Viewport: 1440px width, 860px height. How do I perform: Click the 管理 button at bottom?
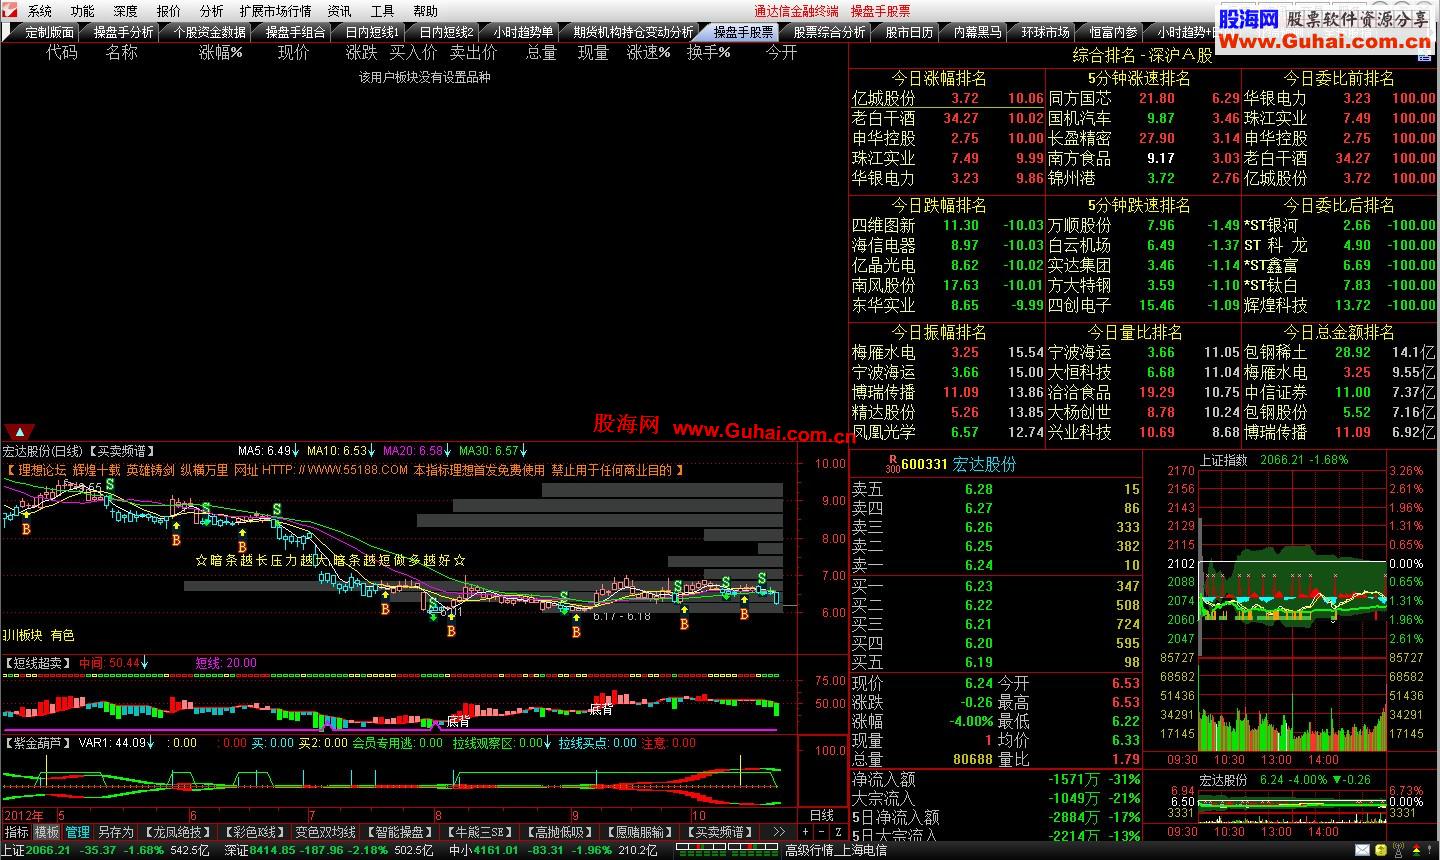77,832
